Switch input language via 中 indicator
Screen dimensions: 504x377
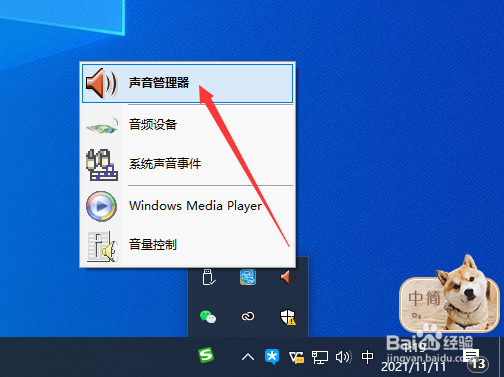click(368, 357)
